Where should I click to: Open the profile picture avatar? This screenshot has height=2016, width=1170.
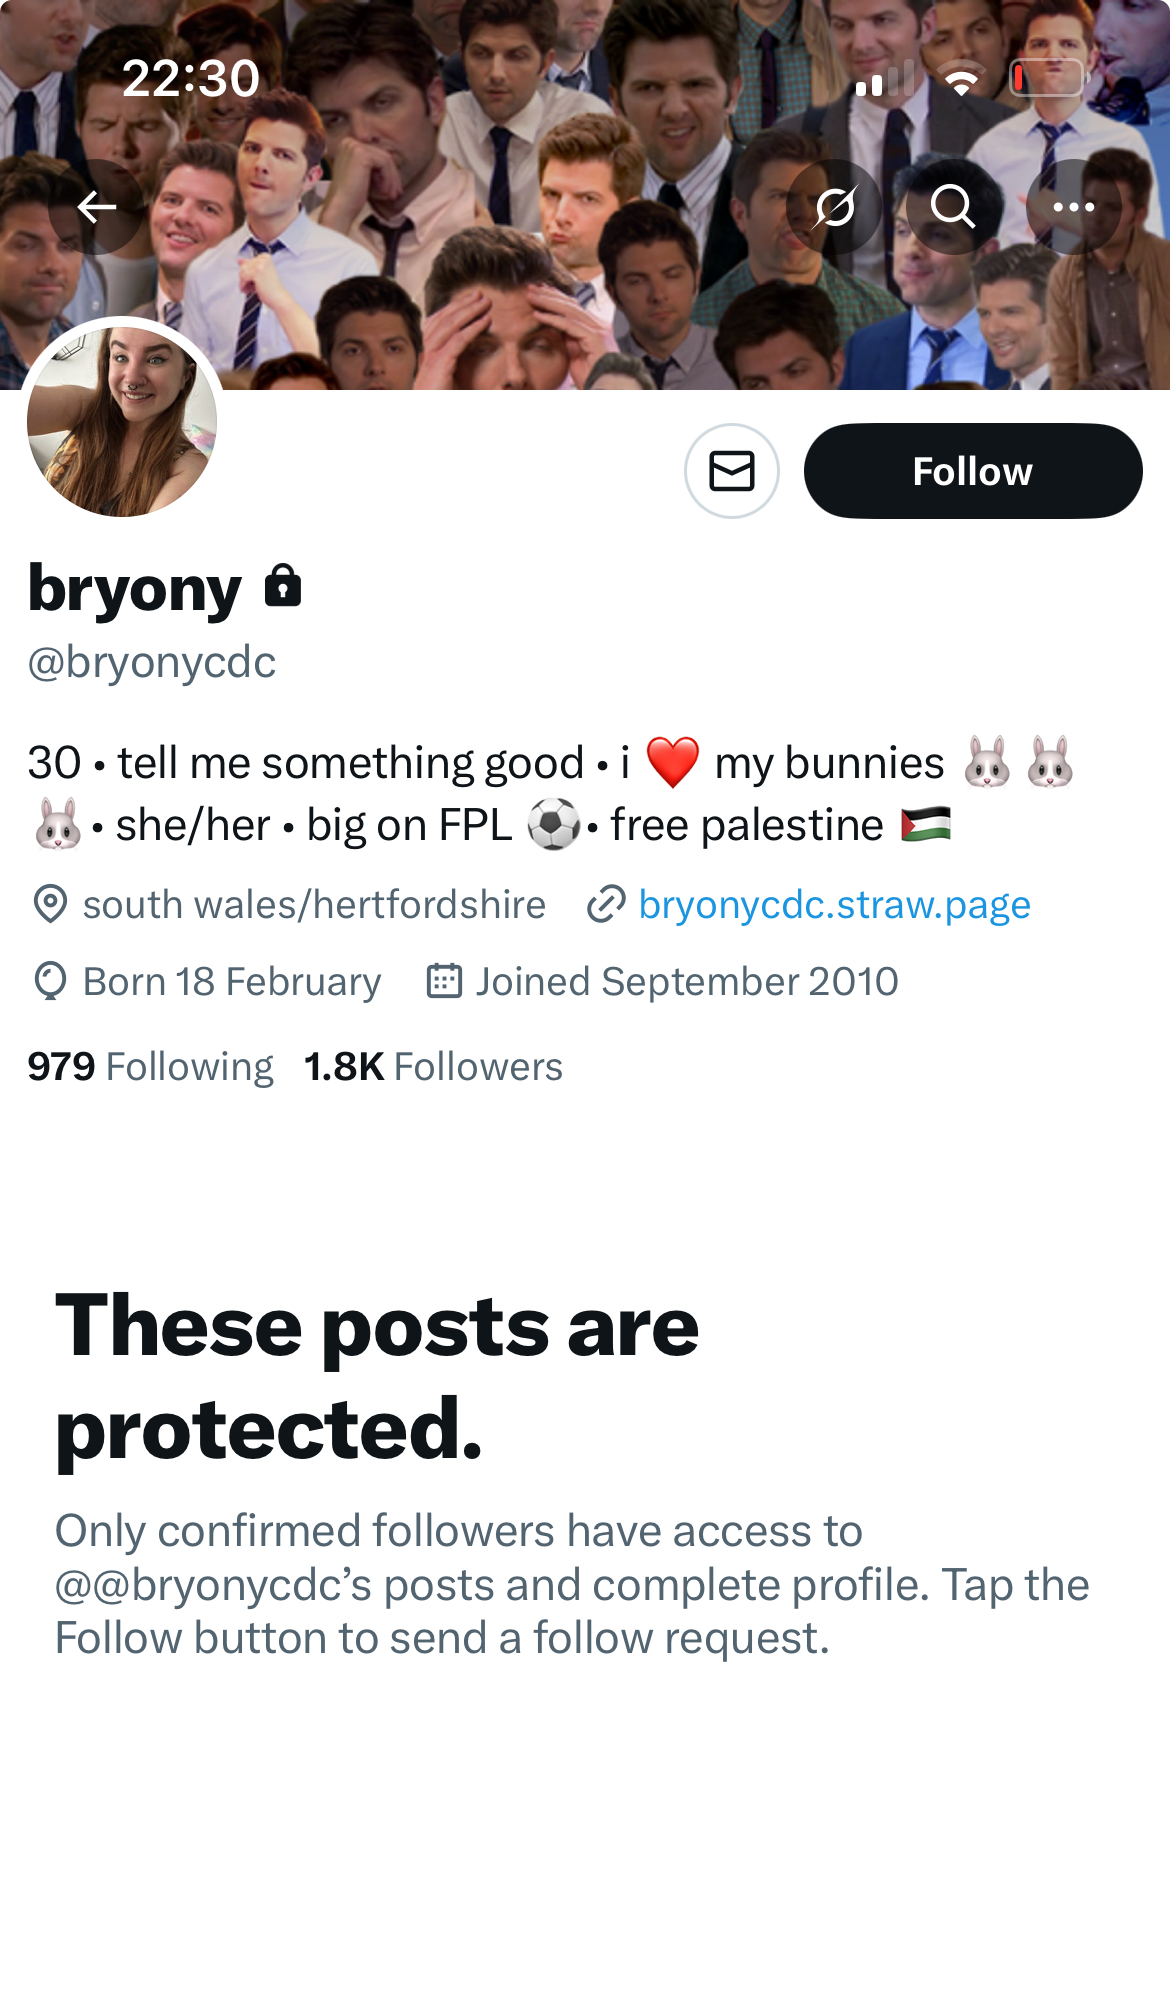pyautogui.click(x=122, y=422)
